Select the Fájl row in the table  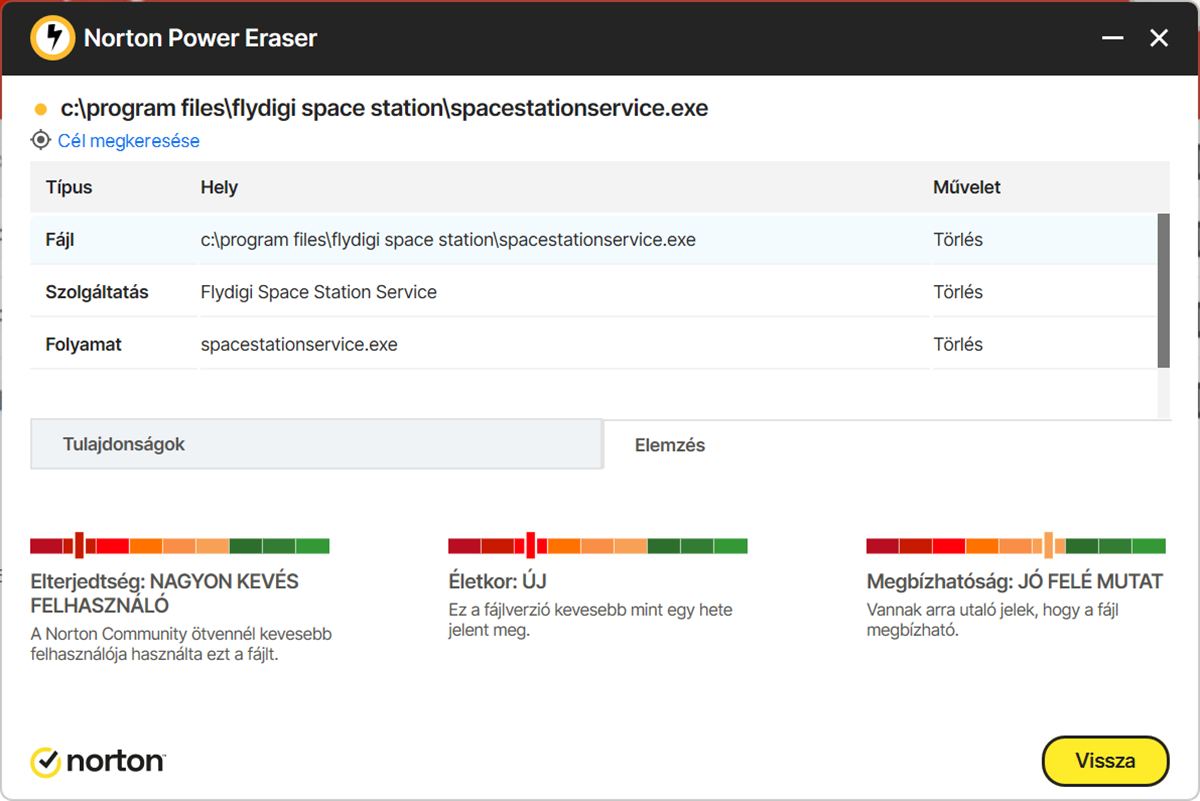pyautogui.click(x=447, y=240)
